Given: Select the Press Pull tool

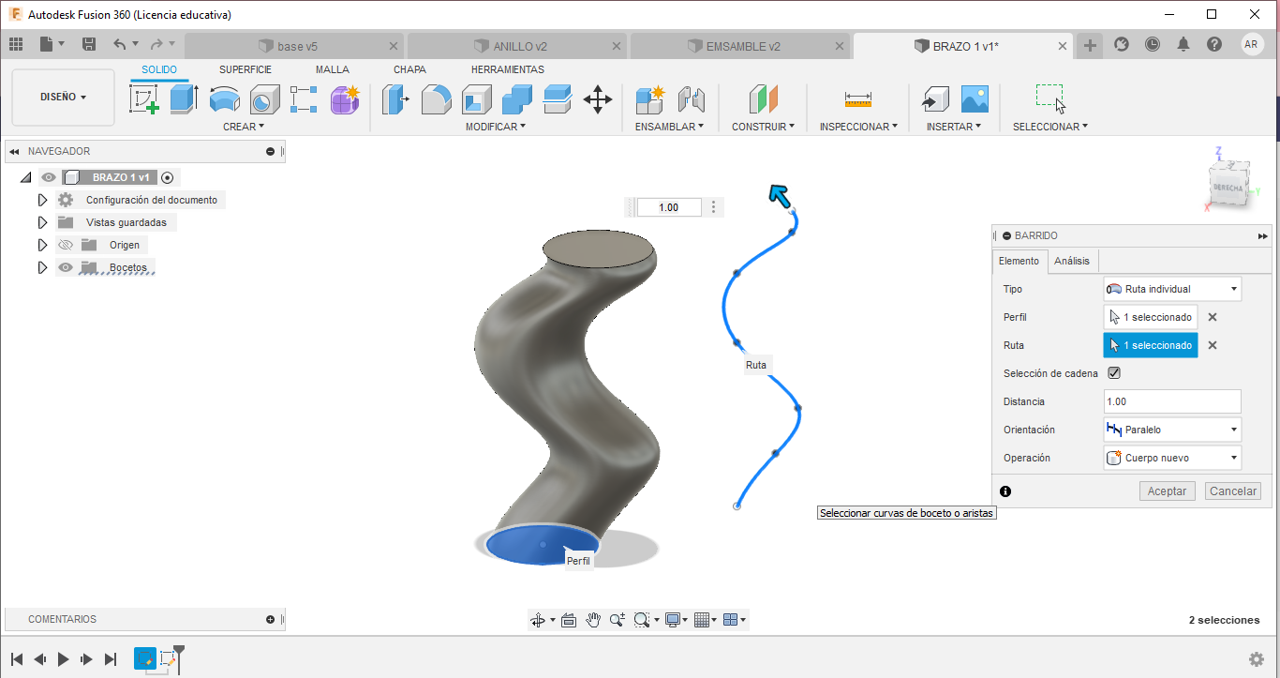Looking at the screenshot, I should pos(396,99).
